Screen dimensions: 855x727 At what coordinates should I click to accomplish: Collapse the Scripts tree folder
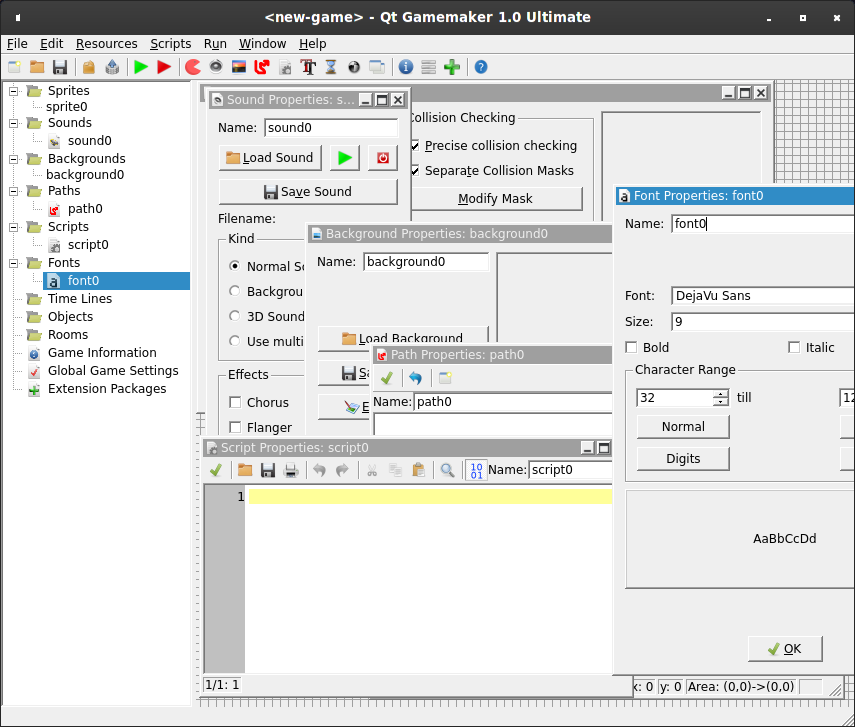14,227
